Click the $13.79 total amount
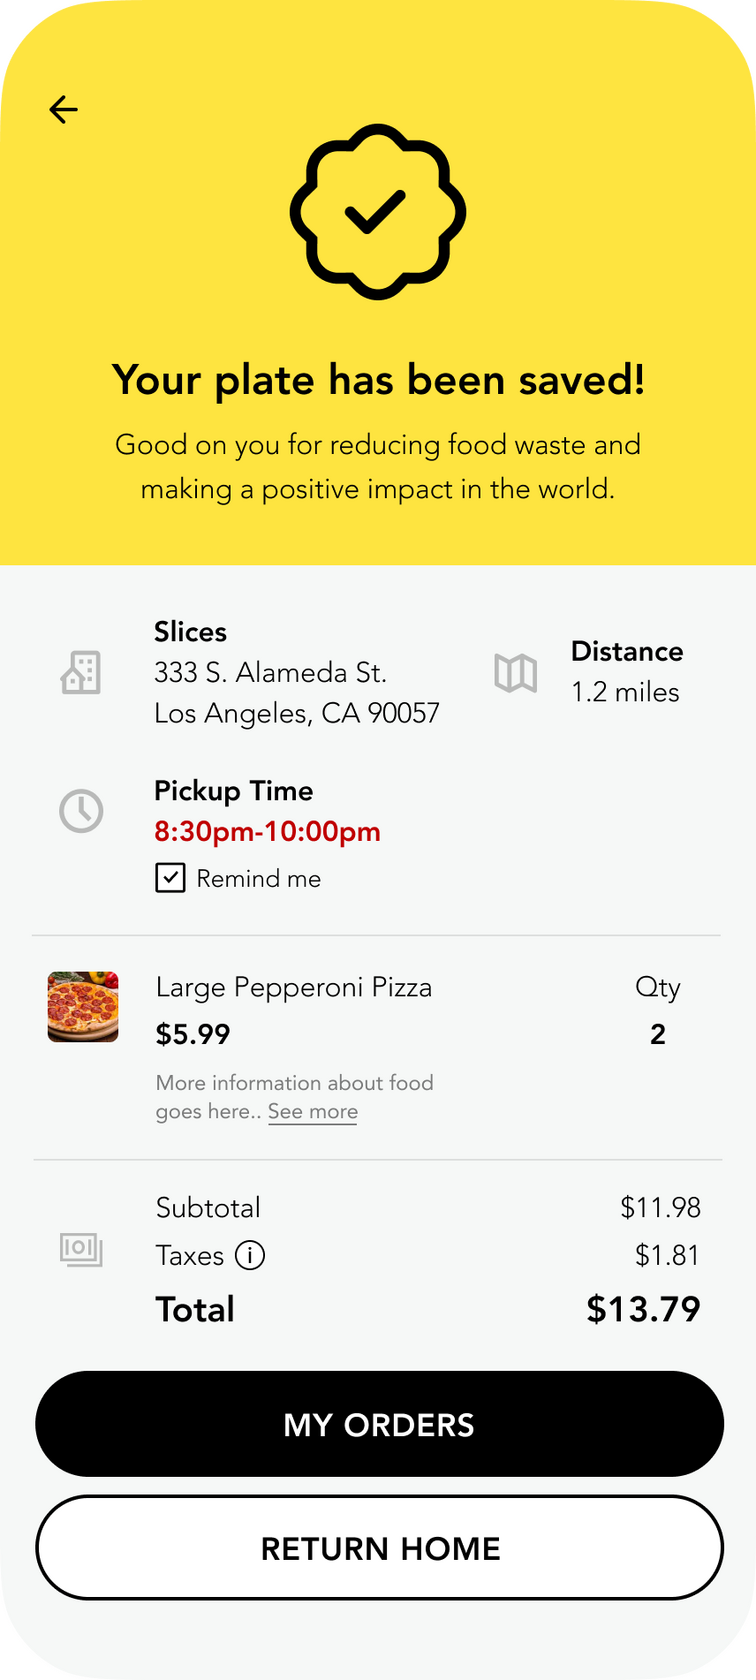This screenshot has width=756, height=1680. pos(643,1309)
